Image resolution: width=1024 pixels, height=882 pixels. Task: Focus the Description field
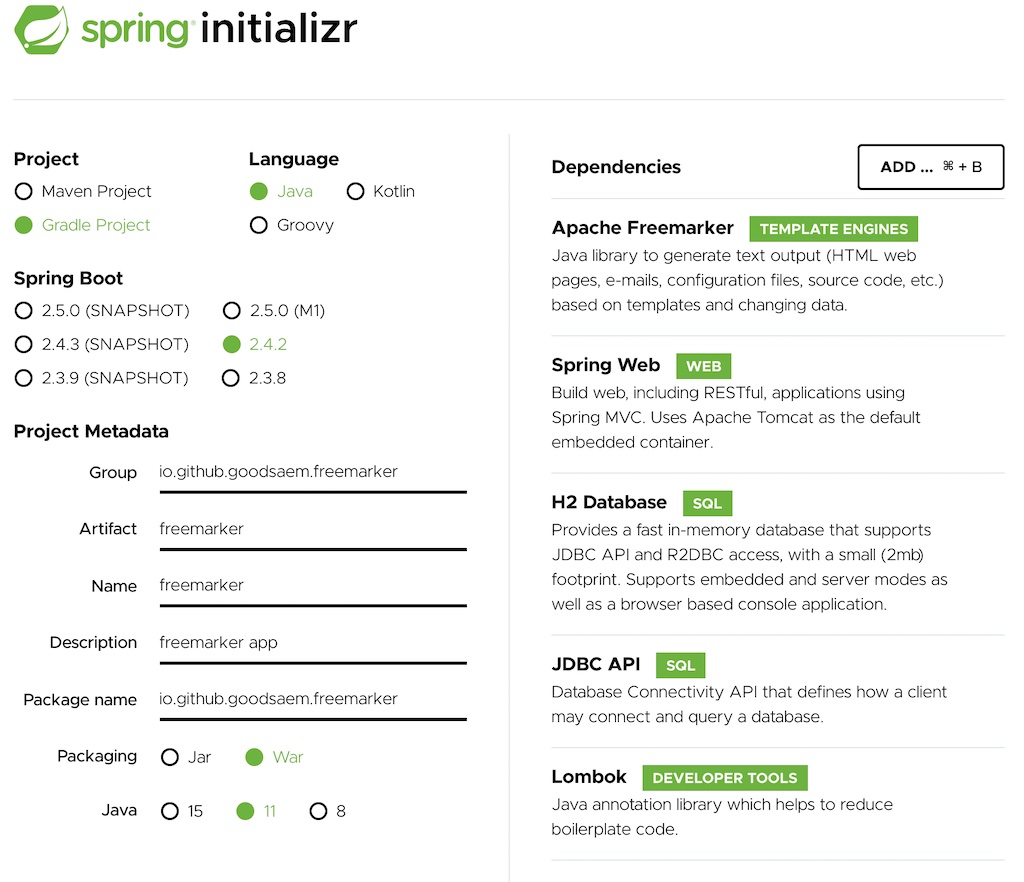coord(313,643)
